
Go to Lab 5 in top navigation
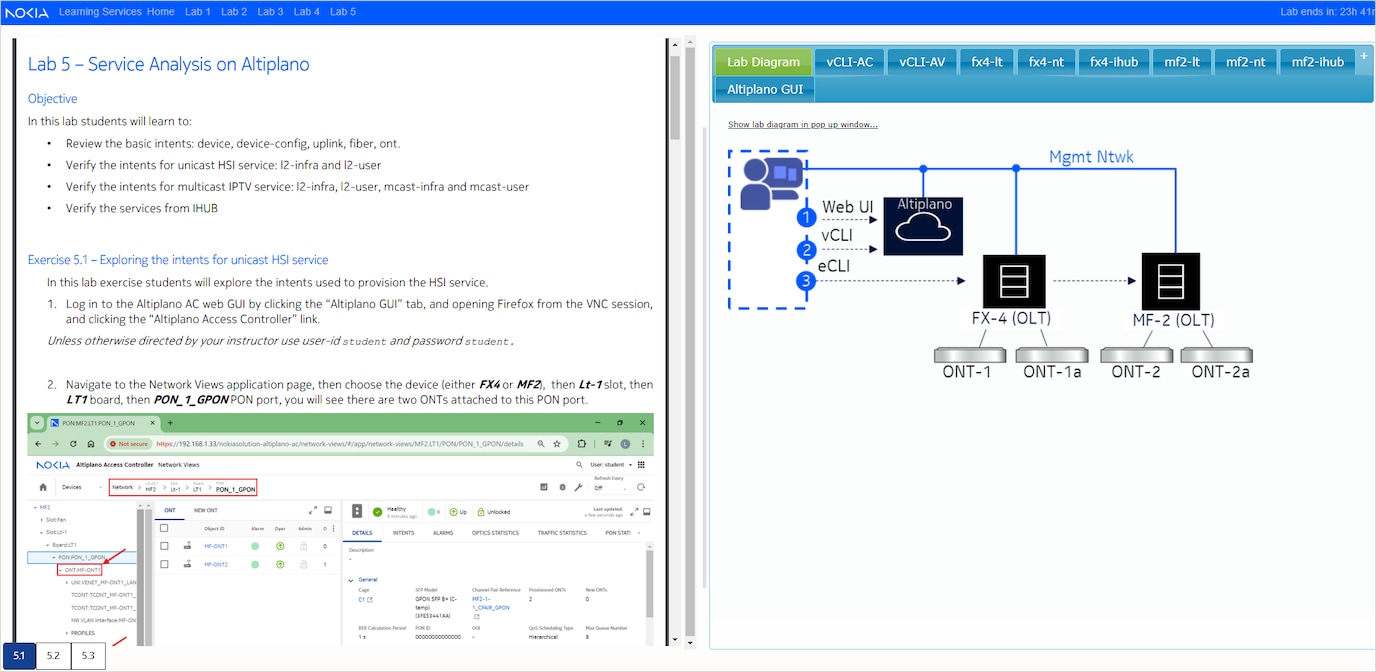coord(343,12)
